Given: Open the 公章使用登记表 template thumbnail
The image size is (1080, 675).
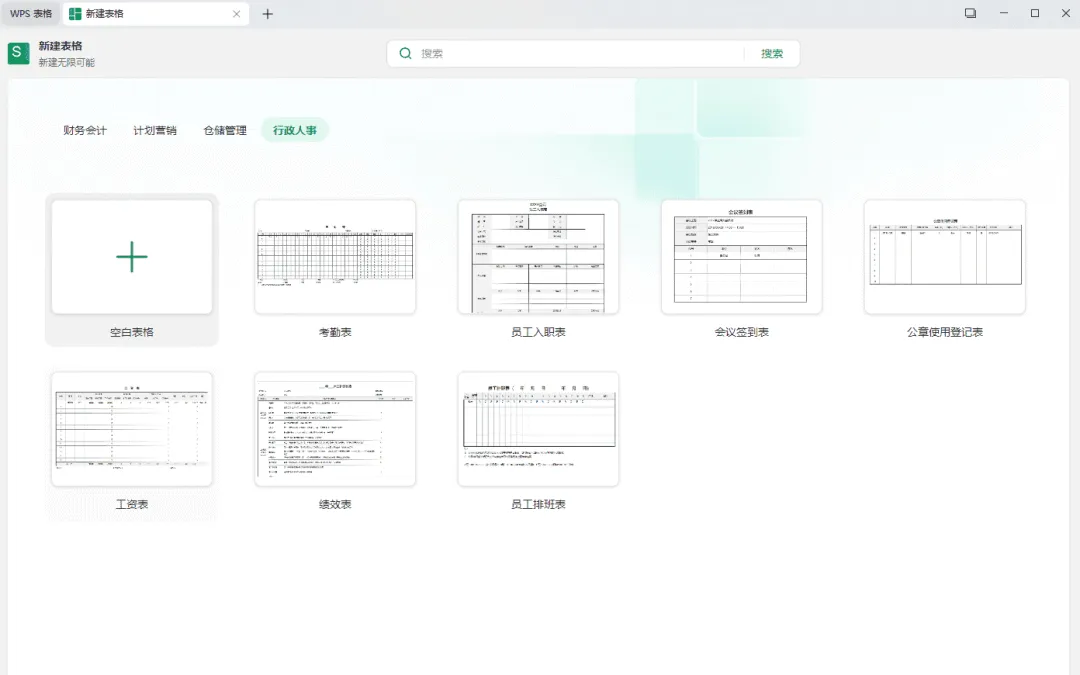Looking at the screenshot, I should click(x=945, y=257).
